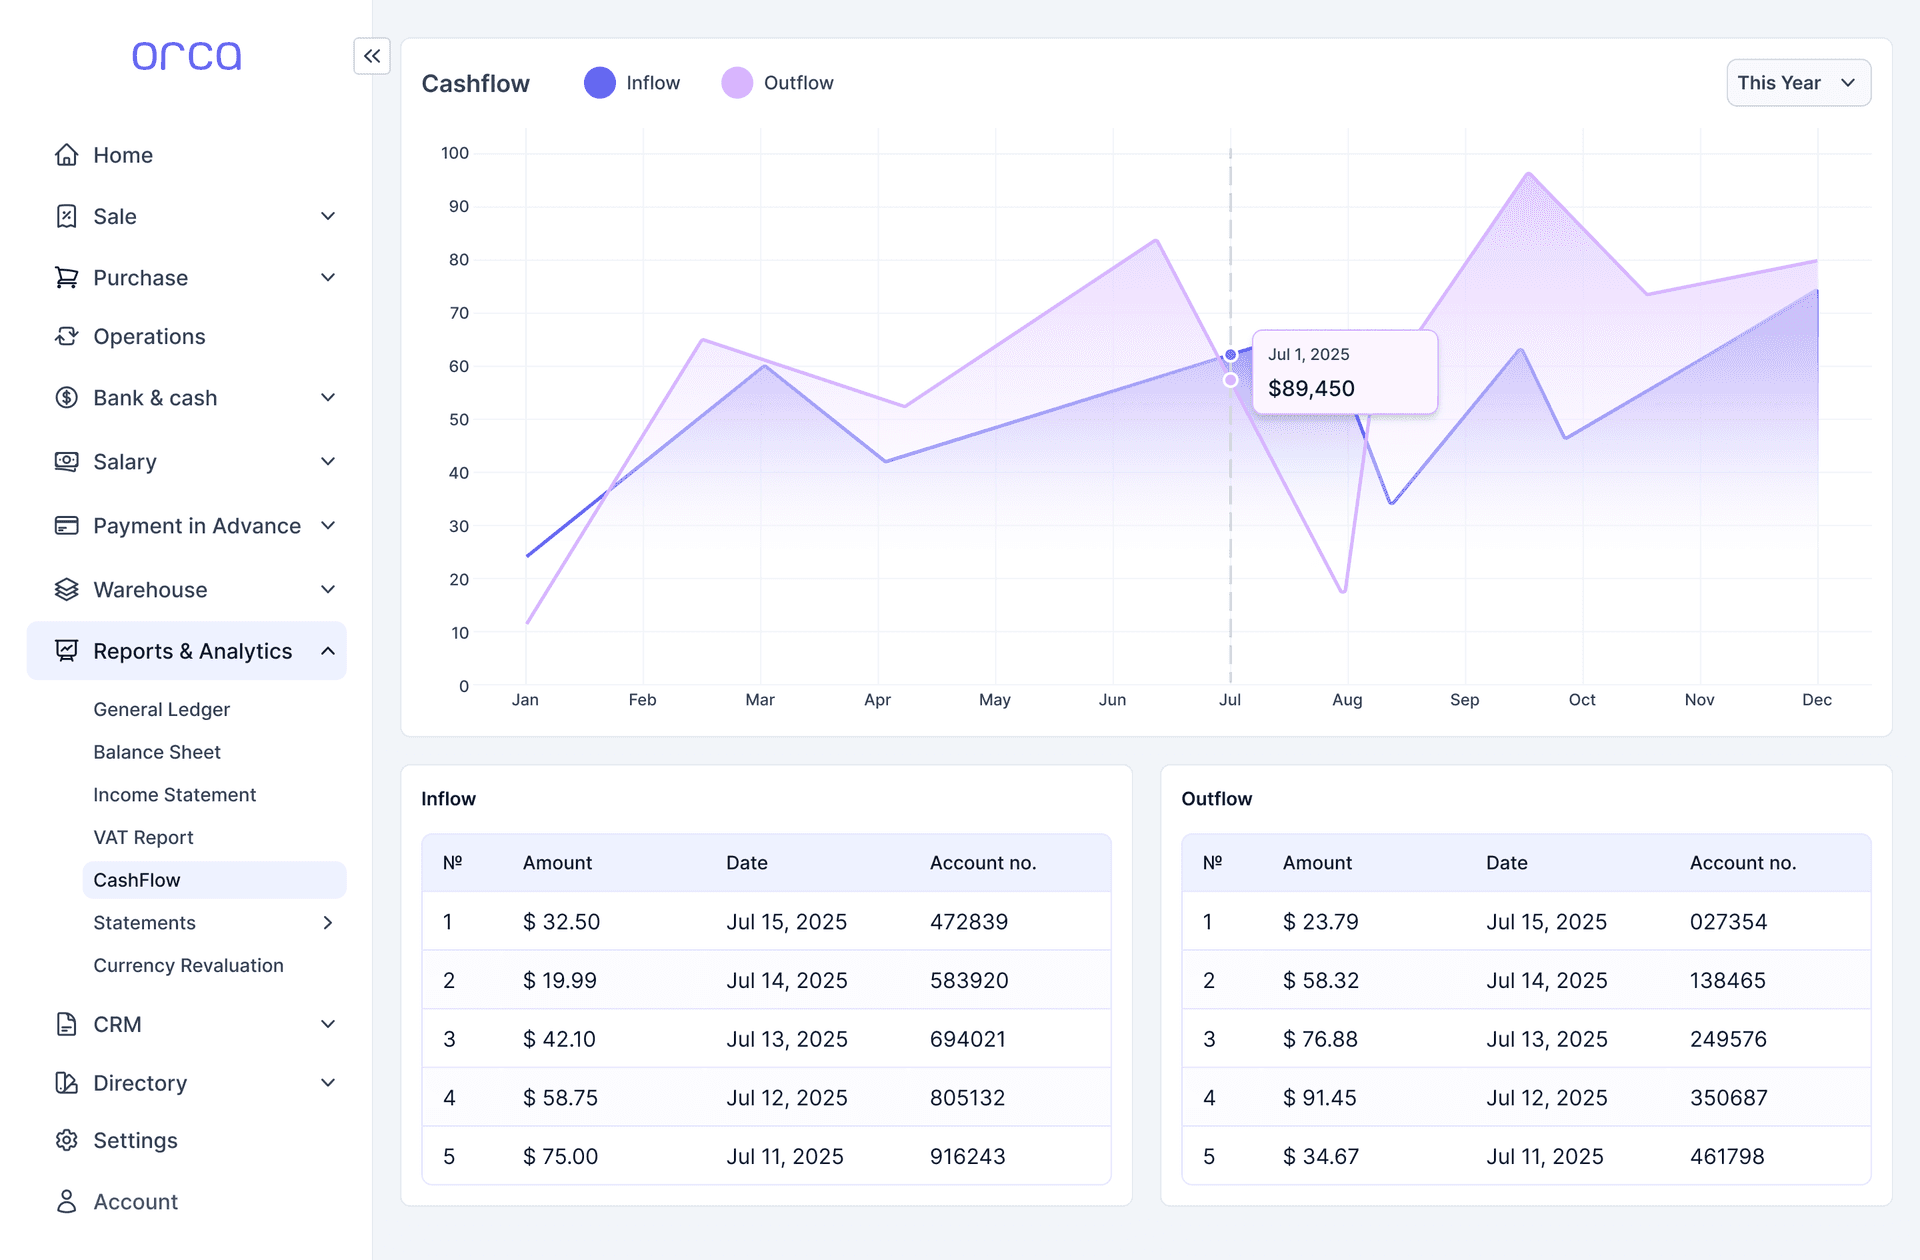The width and height of the screenshot is (1920, 1260).
Task: Click the Jul 1 tooltip showing $89,450
Action: [x=1345, y=371]
